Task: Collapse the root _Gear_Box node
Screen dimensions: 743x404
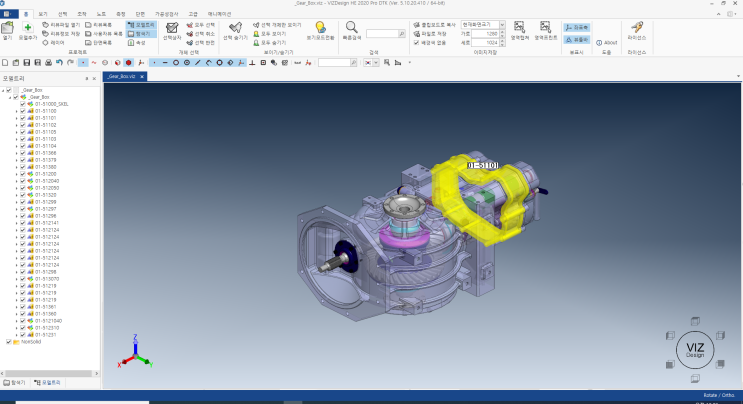Action: [3, 90]
